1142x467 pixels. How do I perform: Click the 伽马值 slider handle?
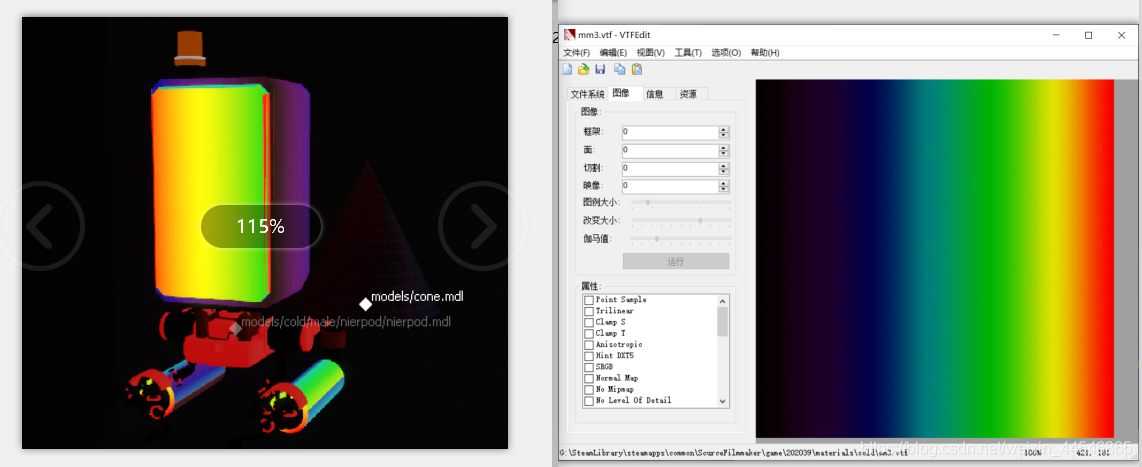coord(657,238)
